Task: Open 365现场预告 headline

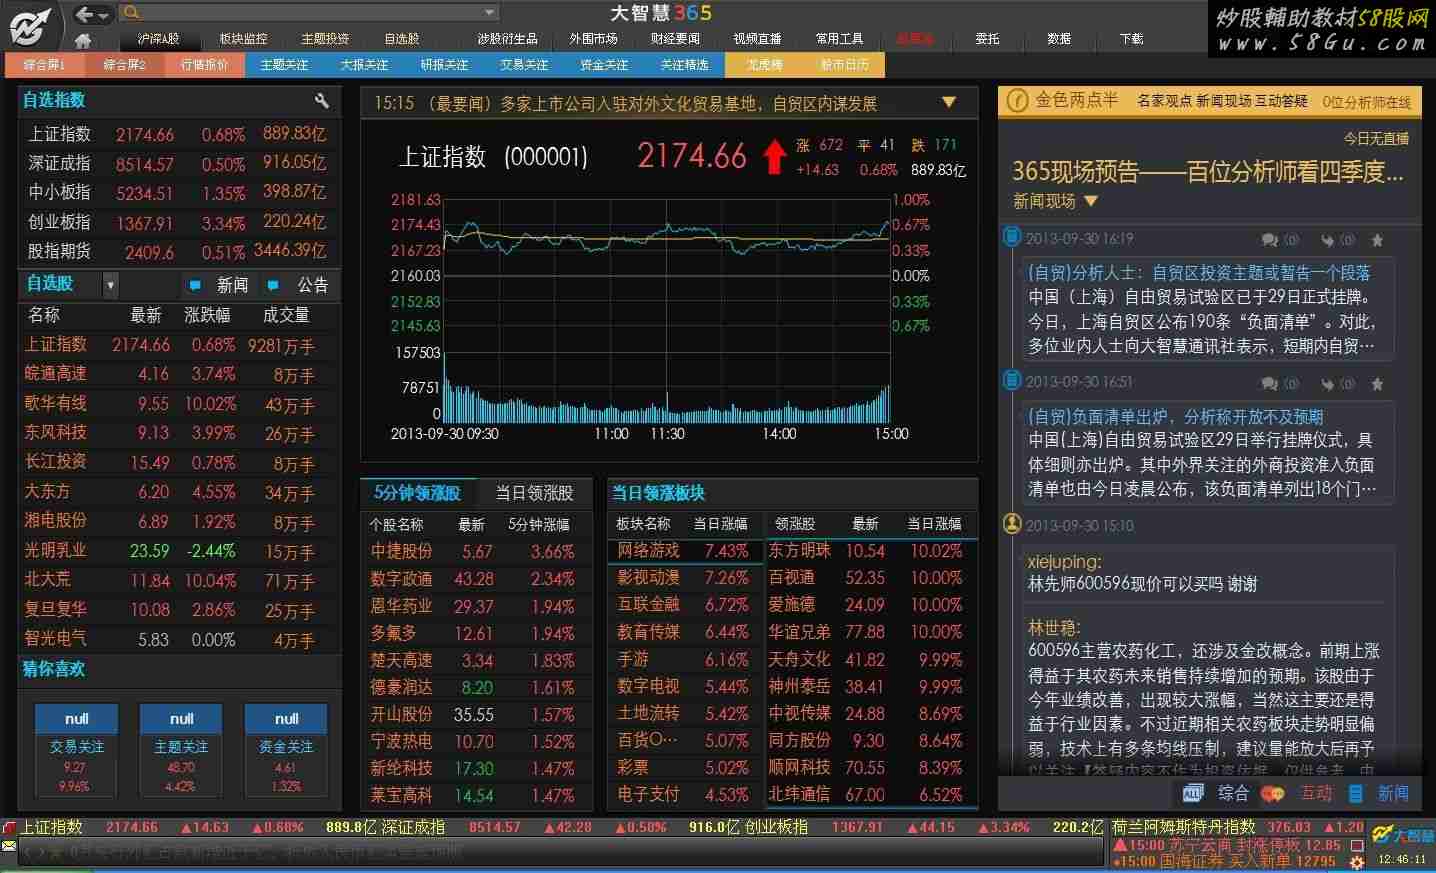Action: pos(1208,172)
